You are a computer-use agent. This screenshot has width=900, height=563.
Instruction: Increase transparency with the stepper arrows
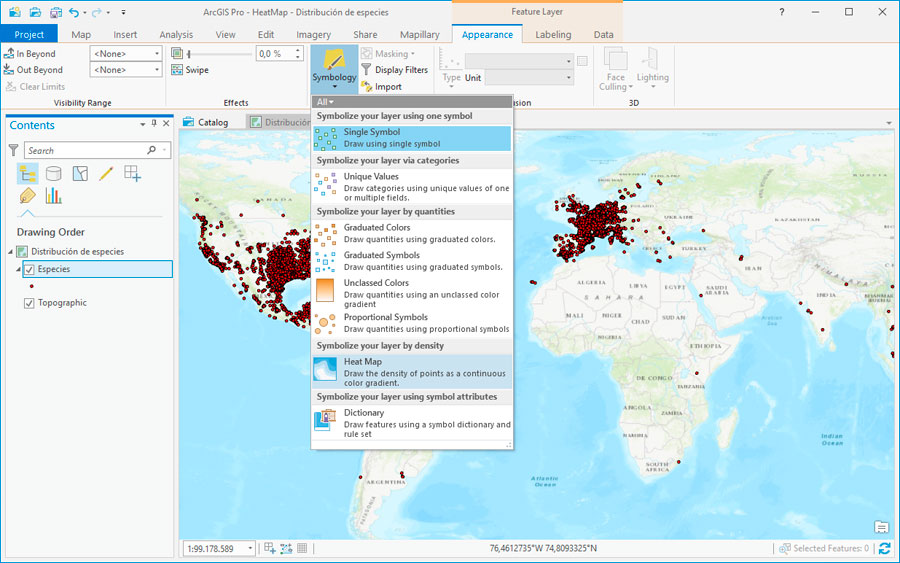click(x=297, y=51)
